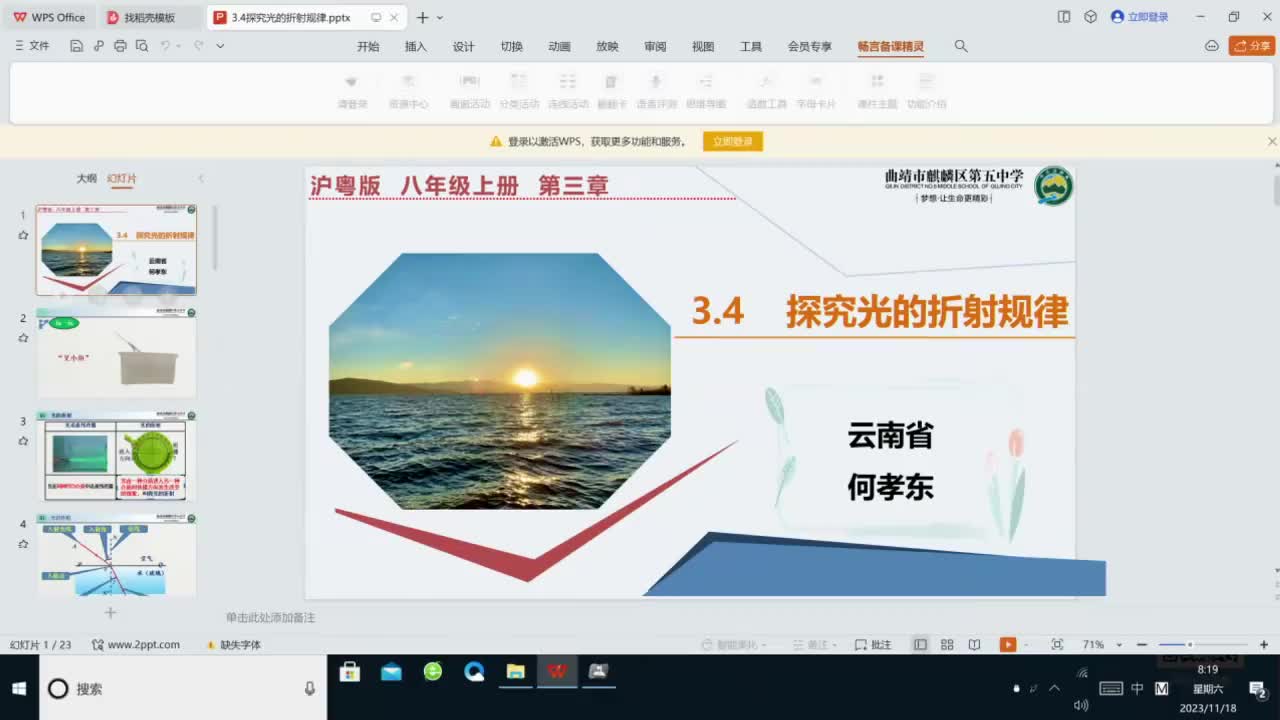The image size is (1280, 720).
Task: Click the www.2ppt.com status bar entry
Action: pyautogui.click(x=136, y=645)
